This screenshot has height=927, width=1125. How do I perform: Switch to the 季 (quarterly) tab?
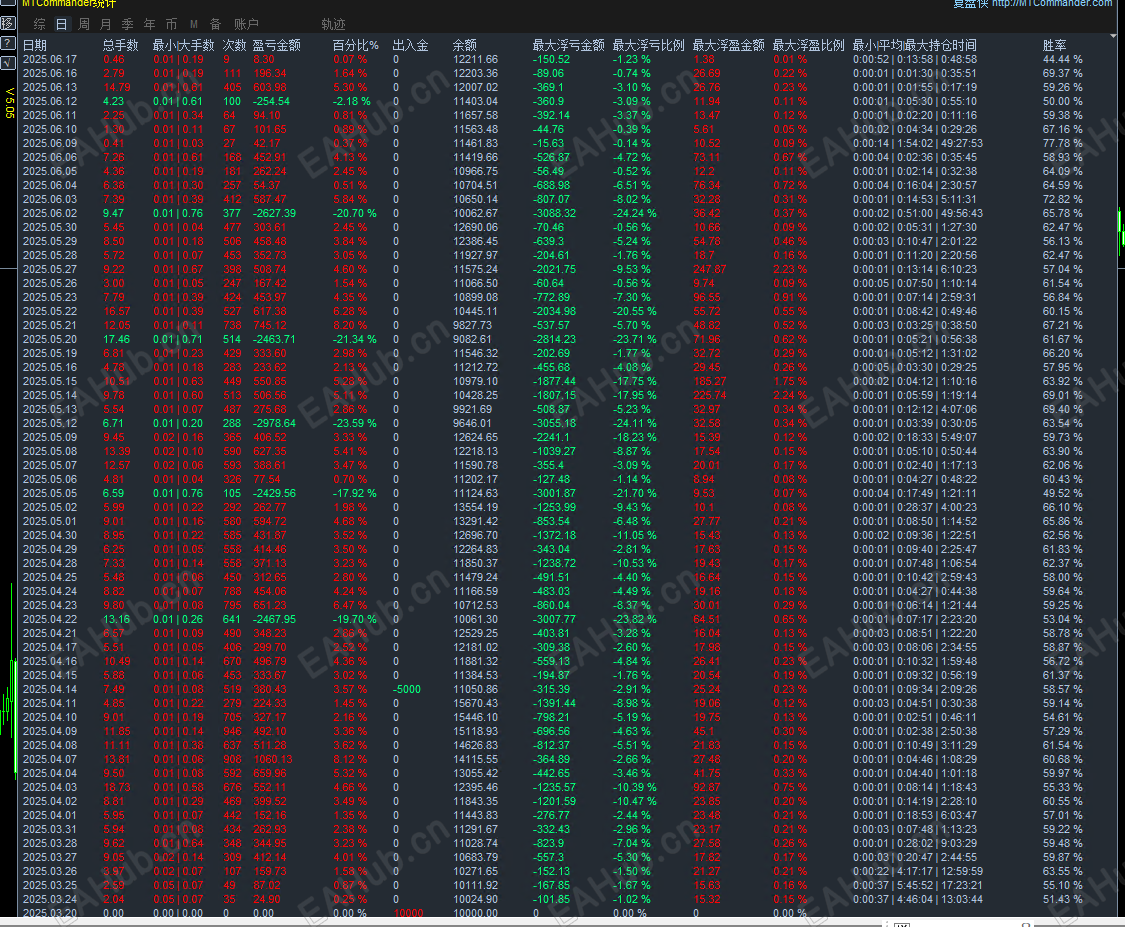click(128, 24)
